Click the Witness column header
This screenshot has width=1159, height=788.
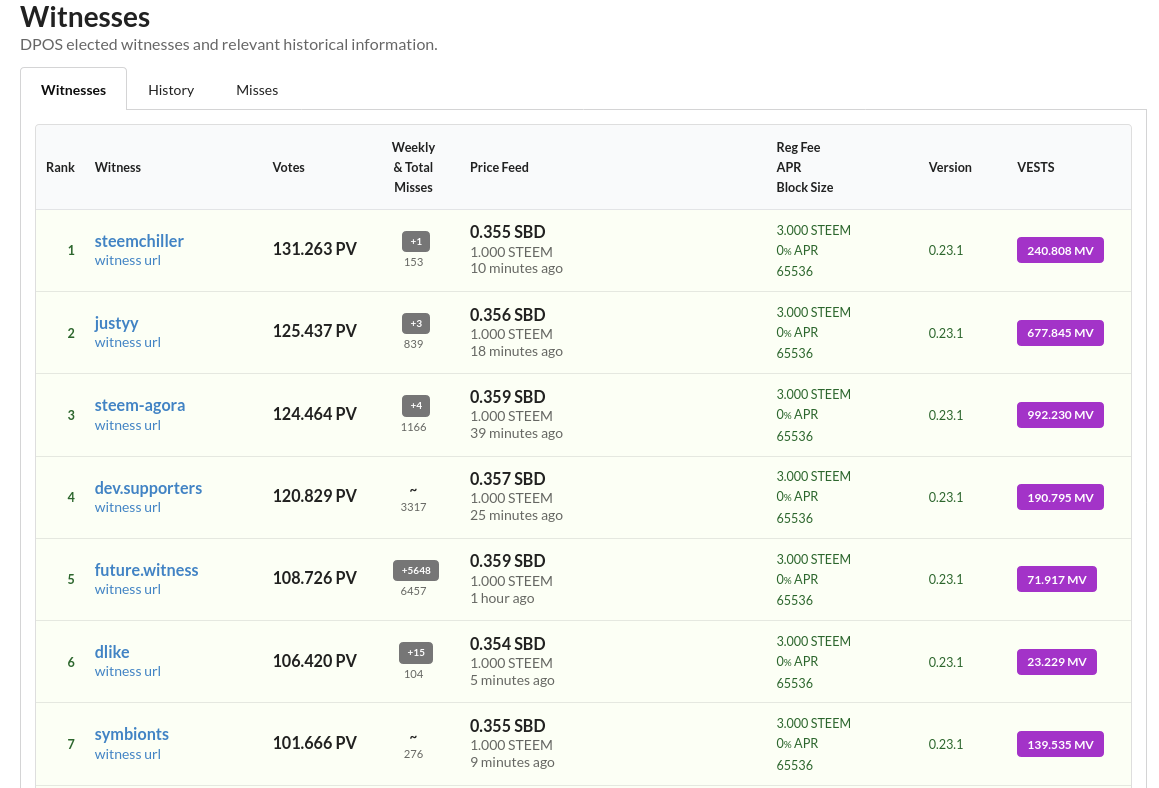click(118, 167)
